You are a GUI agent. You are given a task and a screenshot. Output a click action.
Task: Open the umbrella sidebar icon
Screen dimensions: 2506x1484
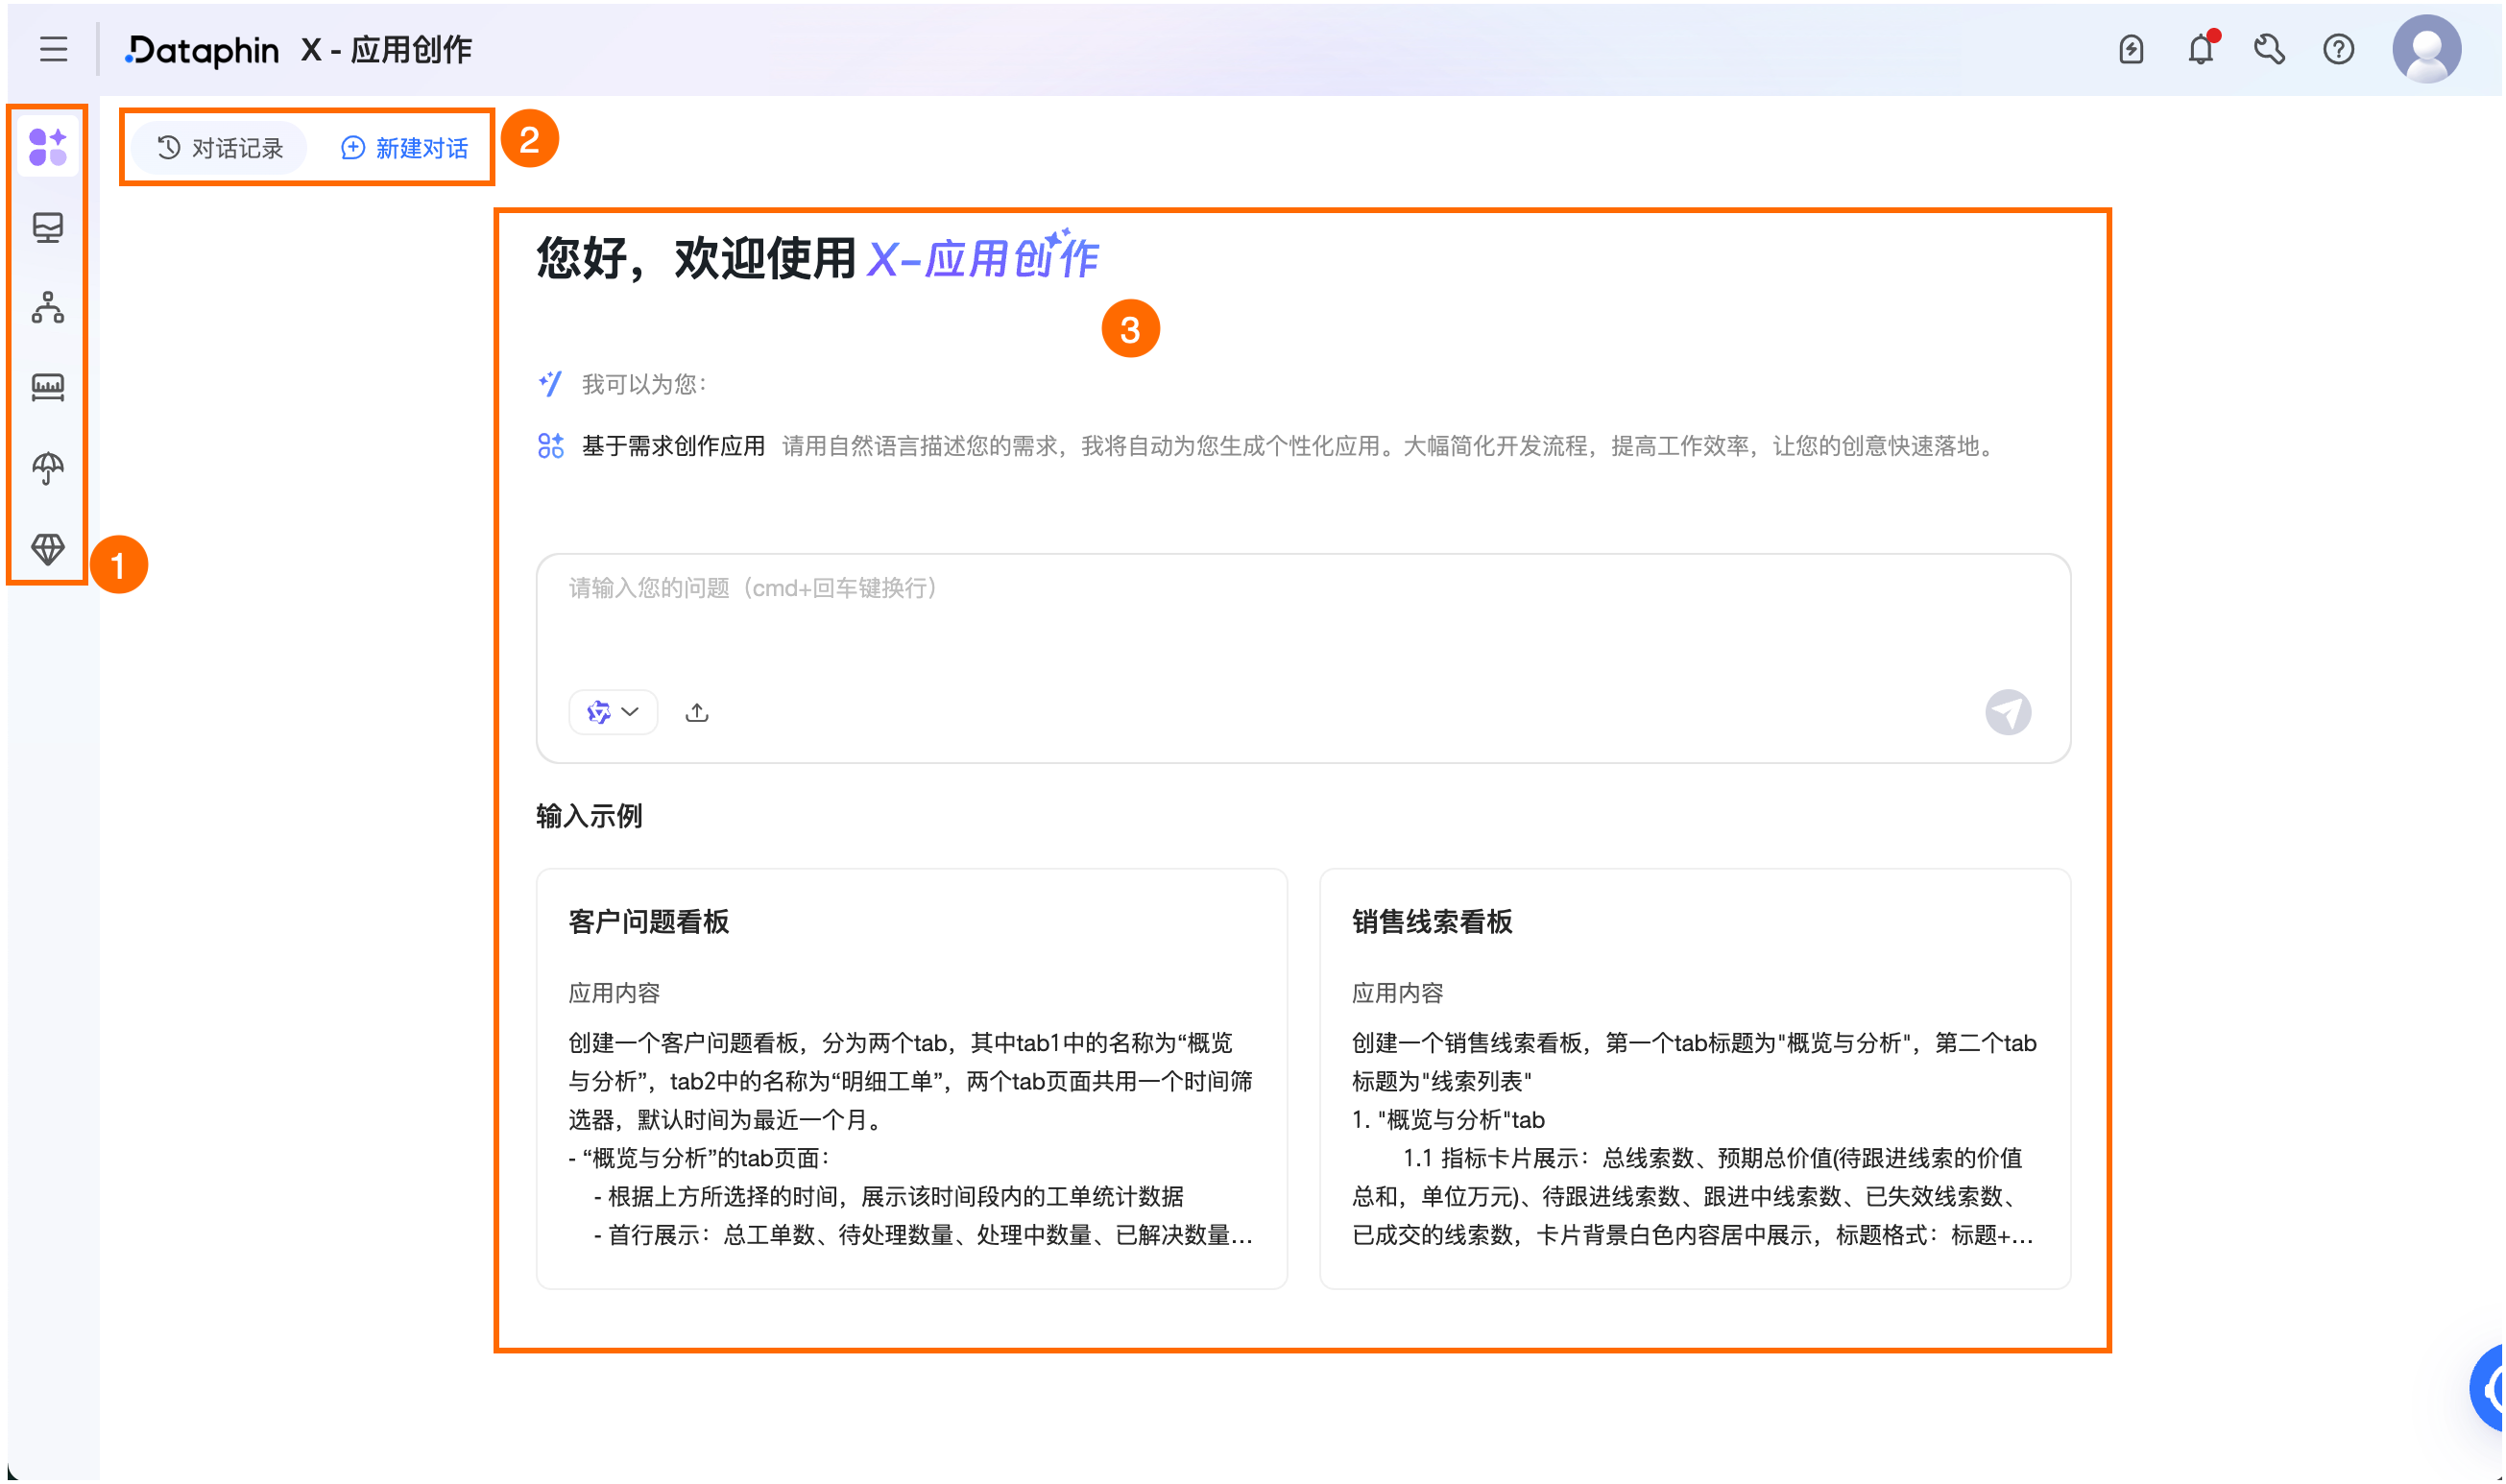click(x=47, y=467)
